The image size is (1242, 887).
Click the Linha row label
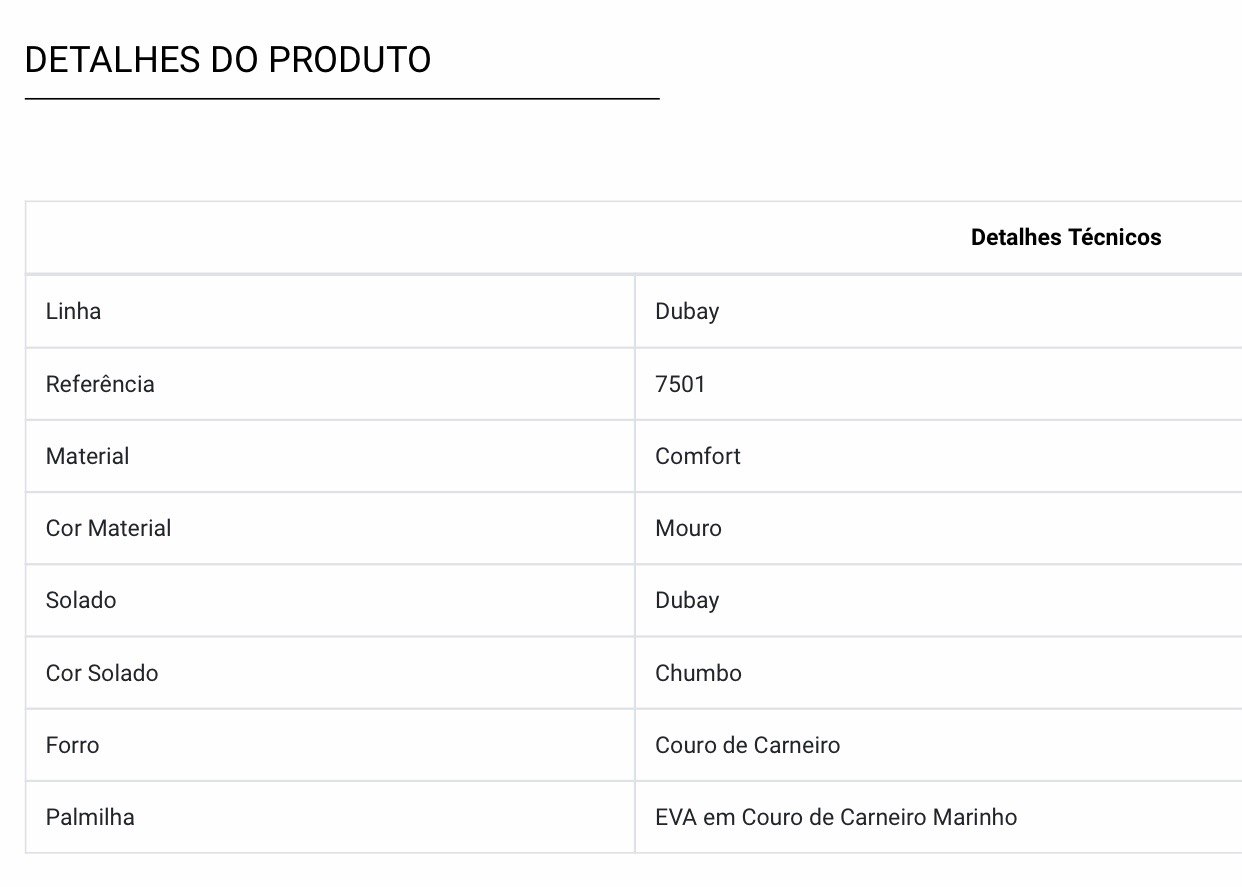coord(73,311)
